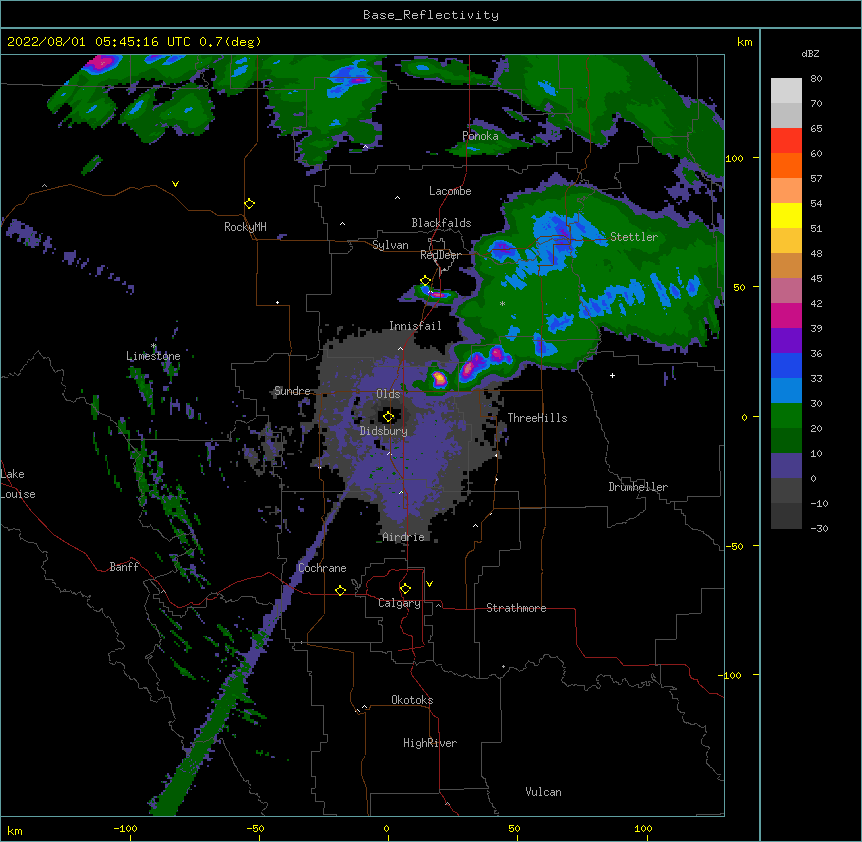Select the red 60-65 dBZ legend swatch

[786, 140]
